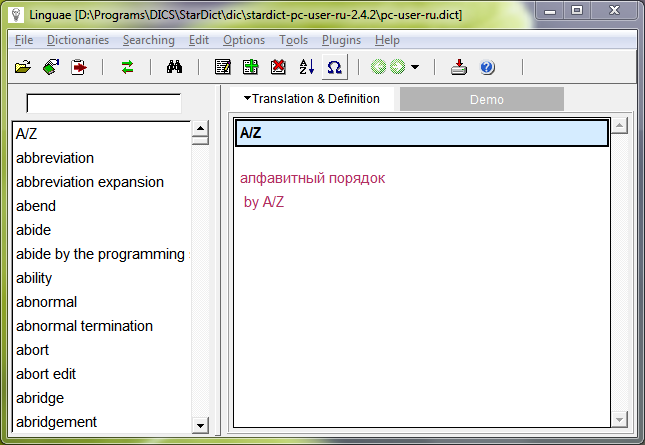This screenshot has height=445, width=645.
Task: Click definition pane scroll up arrow
Action: (619, 126)
